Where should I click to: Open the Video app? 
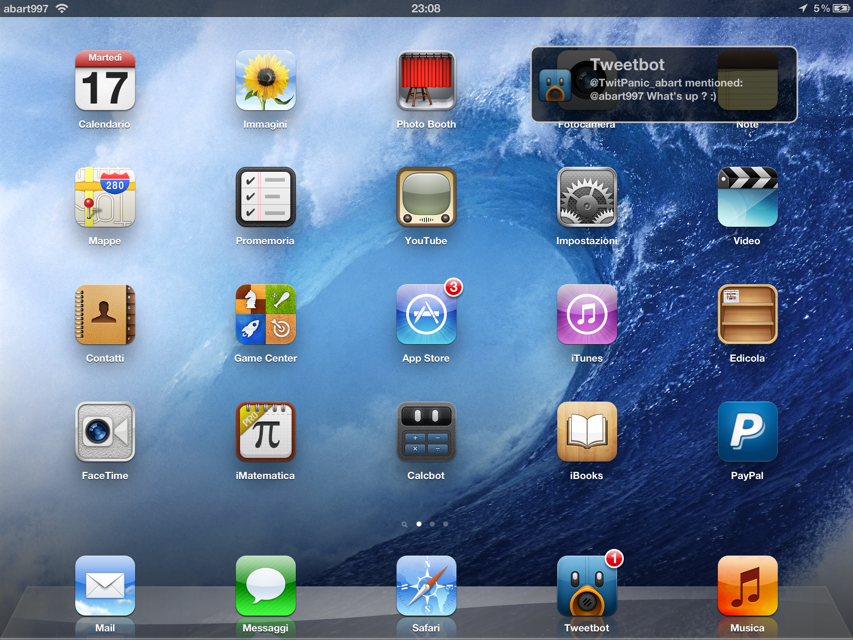click(x=747, y=197)
